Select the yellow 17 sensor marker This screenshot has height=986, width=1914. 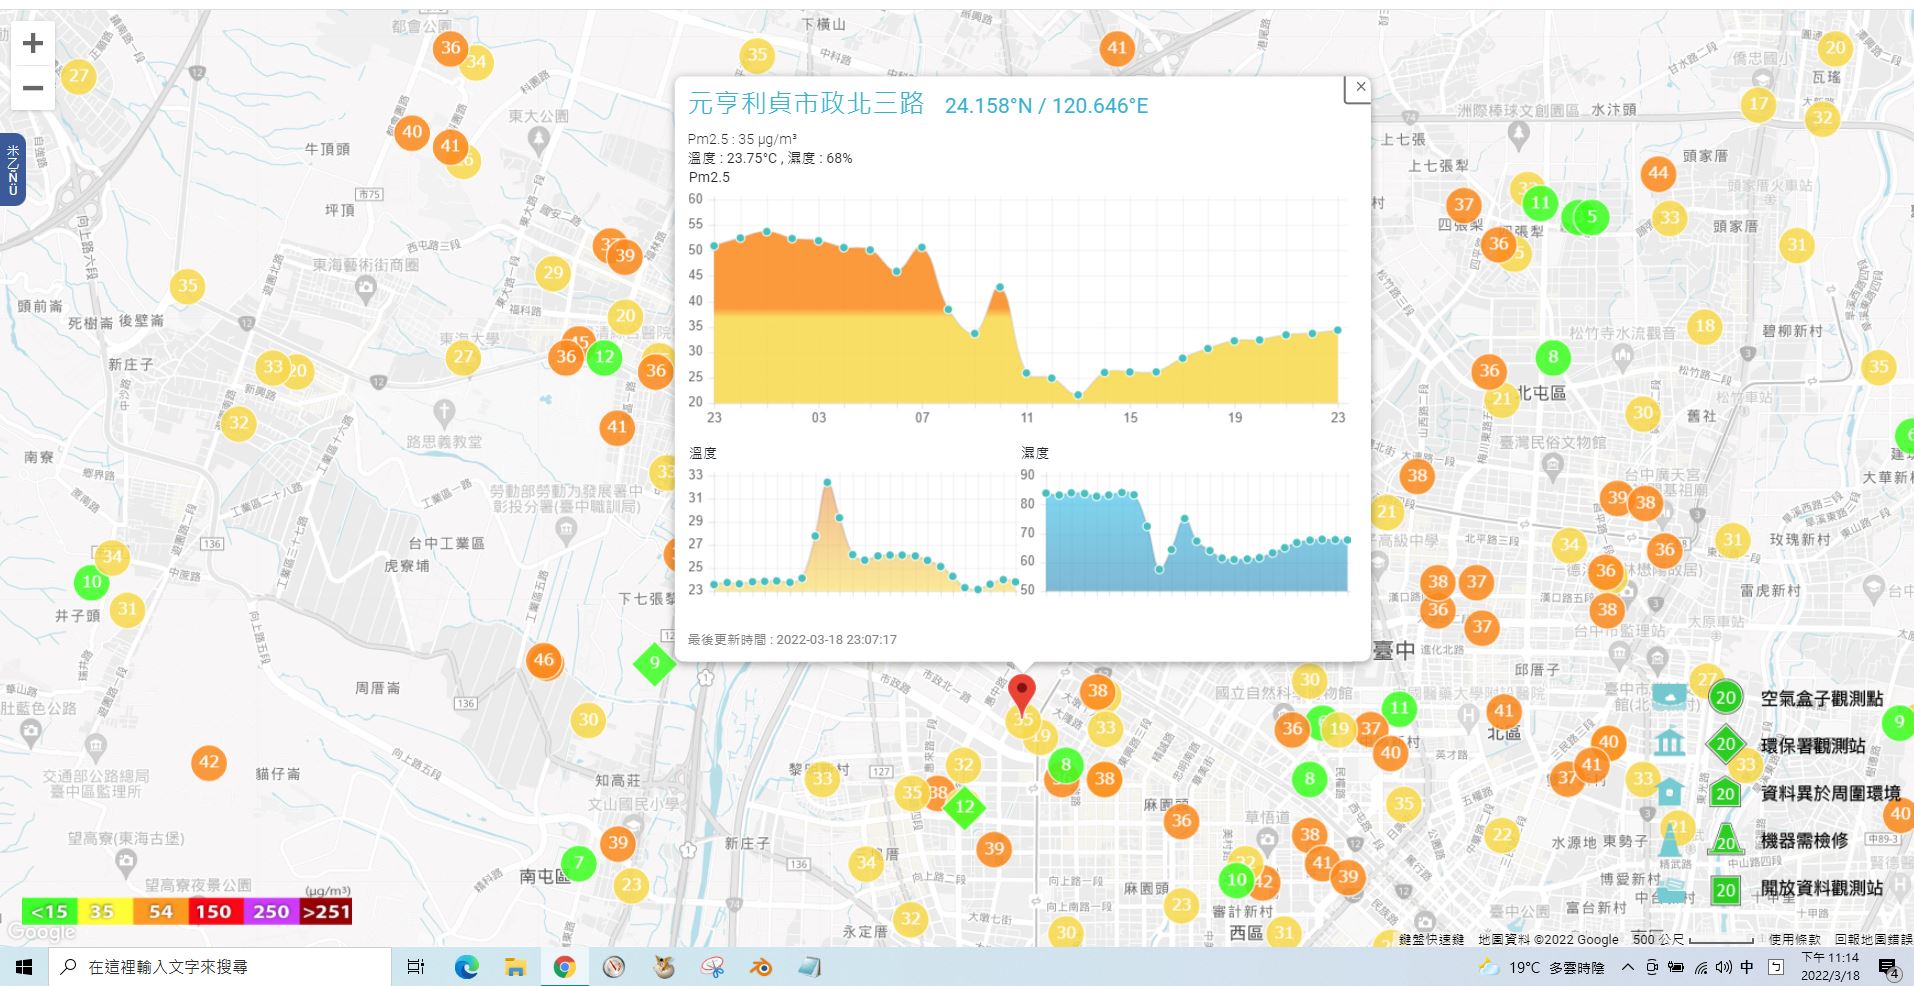[1758, 104]
